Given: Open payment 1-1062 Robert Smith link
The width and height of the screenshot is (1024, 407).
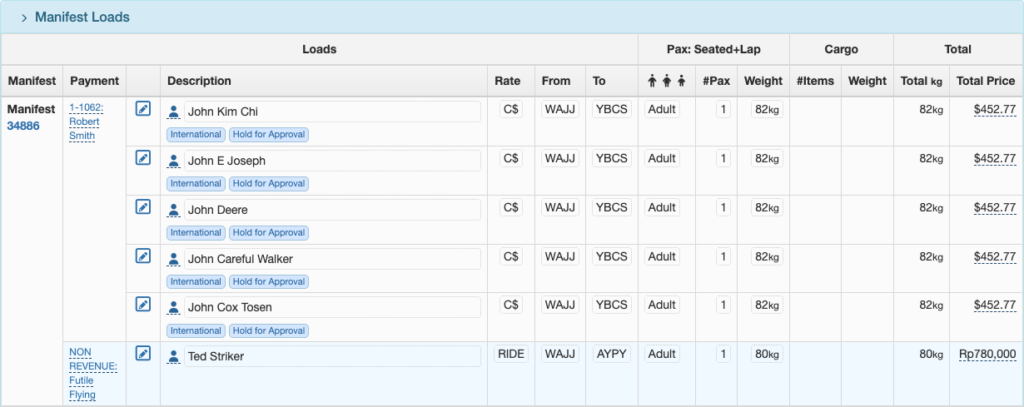Looking at the screenshot, I should click(x=92, y=121).
